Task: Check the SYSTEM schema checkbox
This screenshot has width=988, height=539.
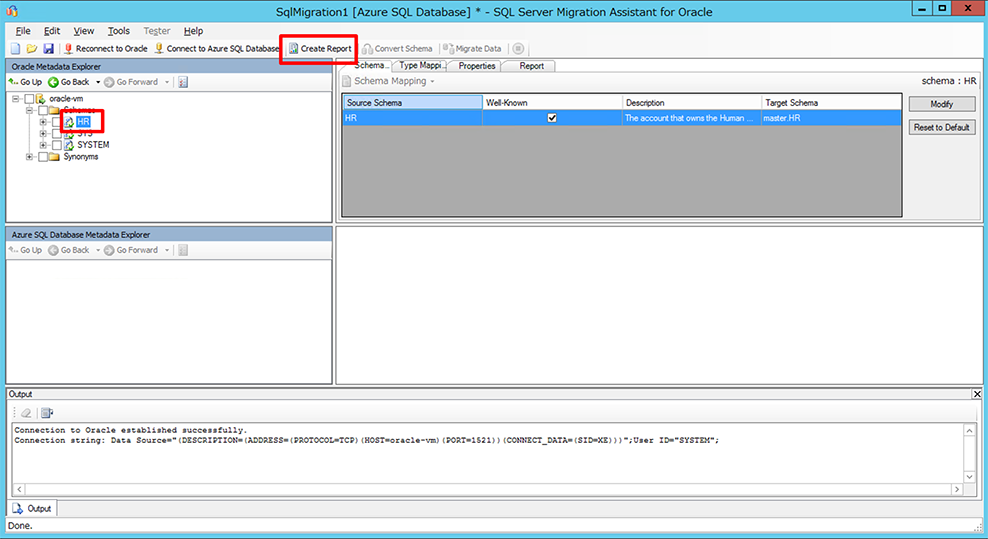Action: (x=57, y=145)
